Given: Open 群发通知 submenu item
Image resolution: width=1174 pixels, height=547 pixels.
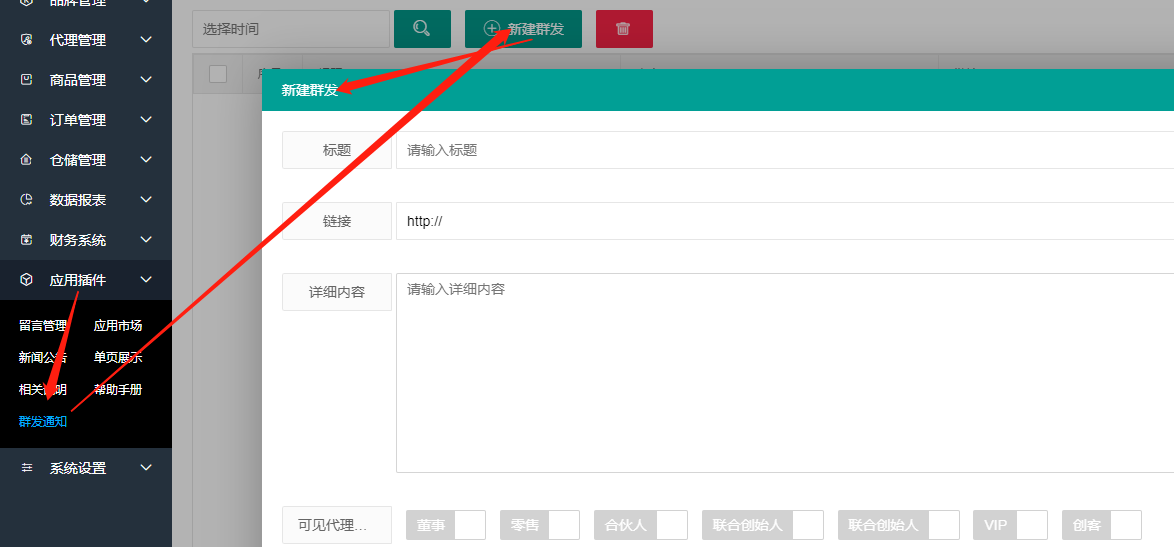Looking at the screenshot, I should click(x=43, y=422).
